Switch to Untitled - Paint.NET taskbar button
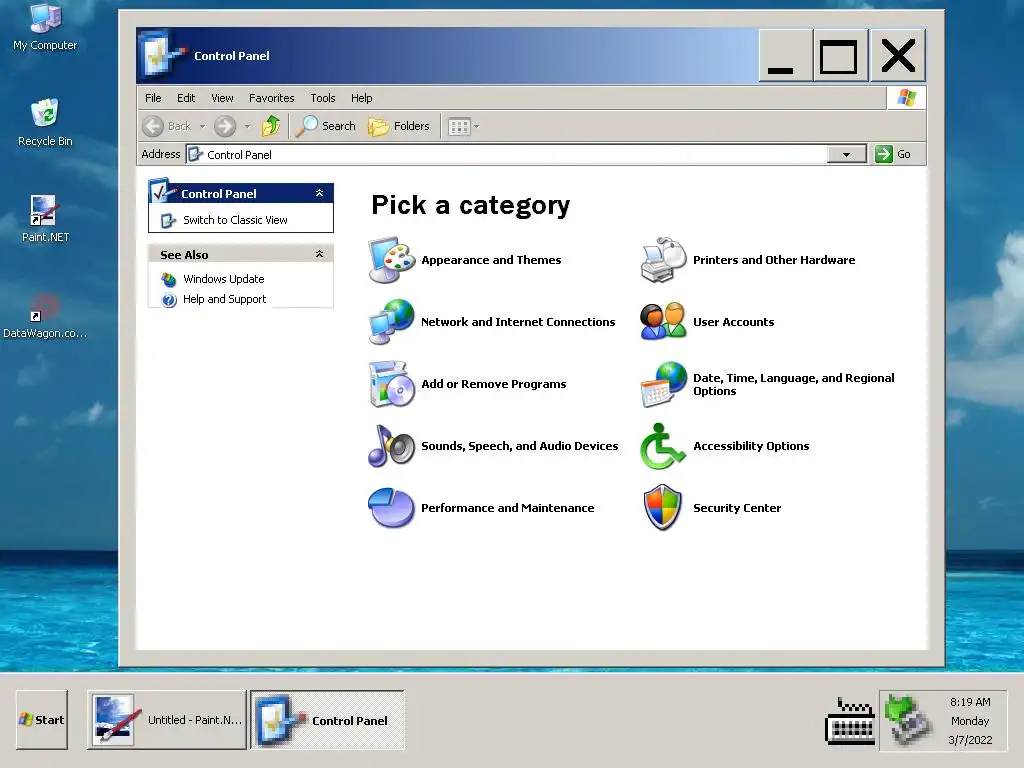Viewport: 1024px width, 768px height. [167, 720]
